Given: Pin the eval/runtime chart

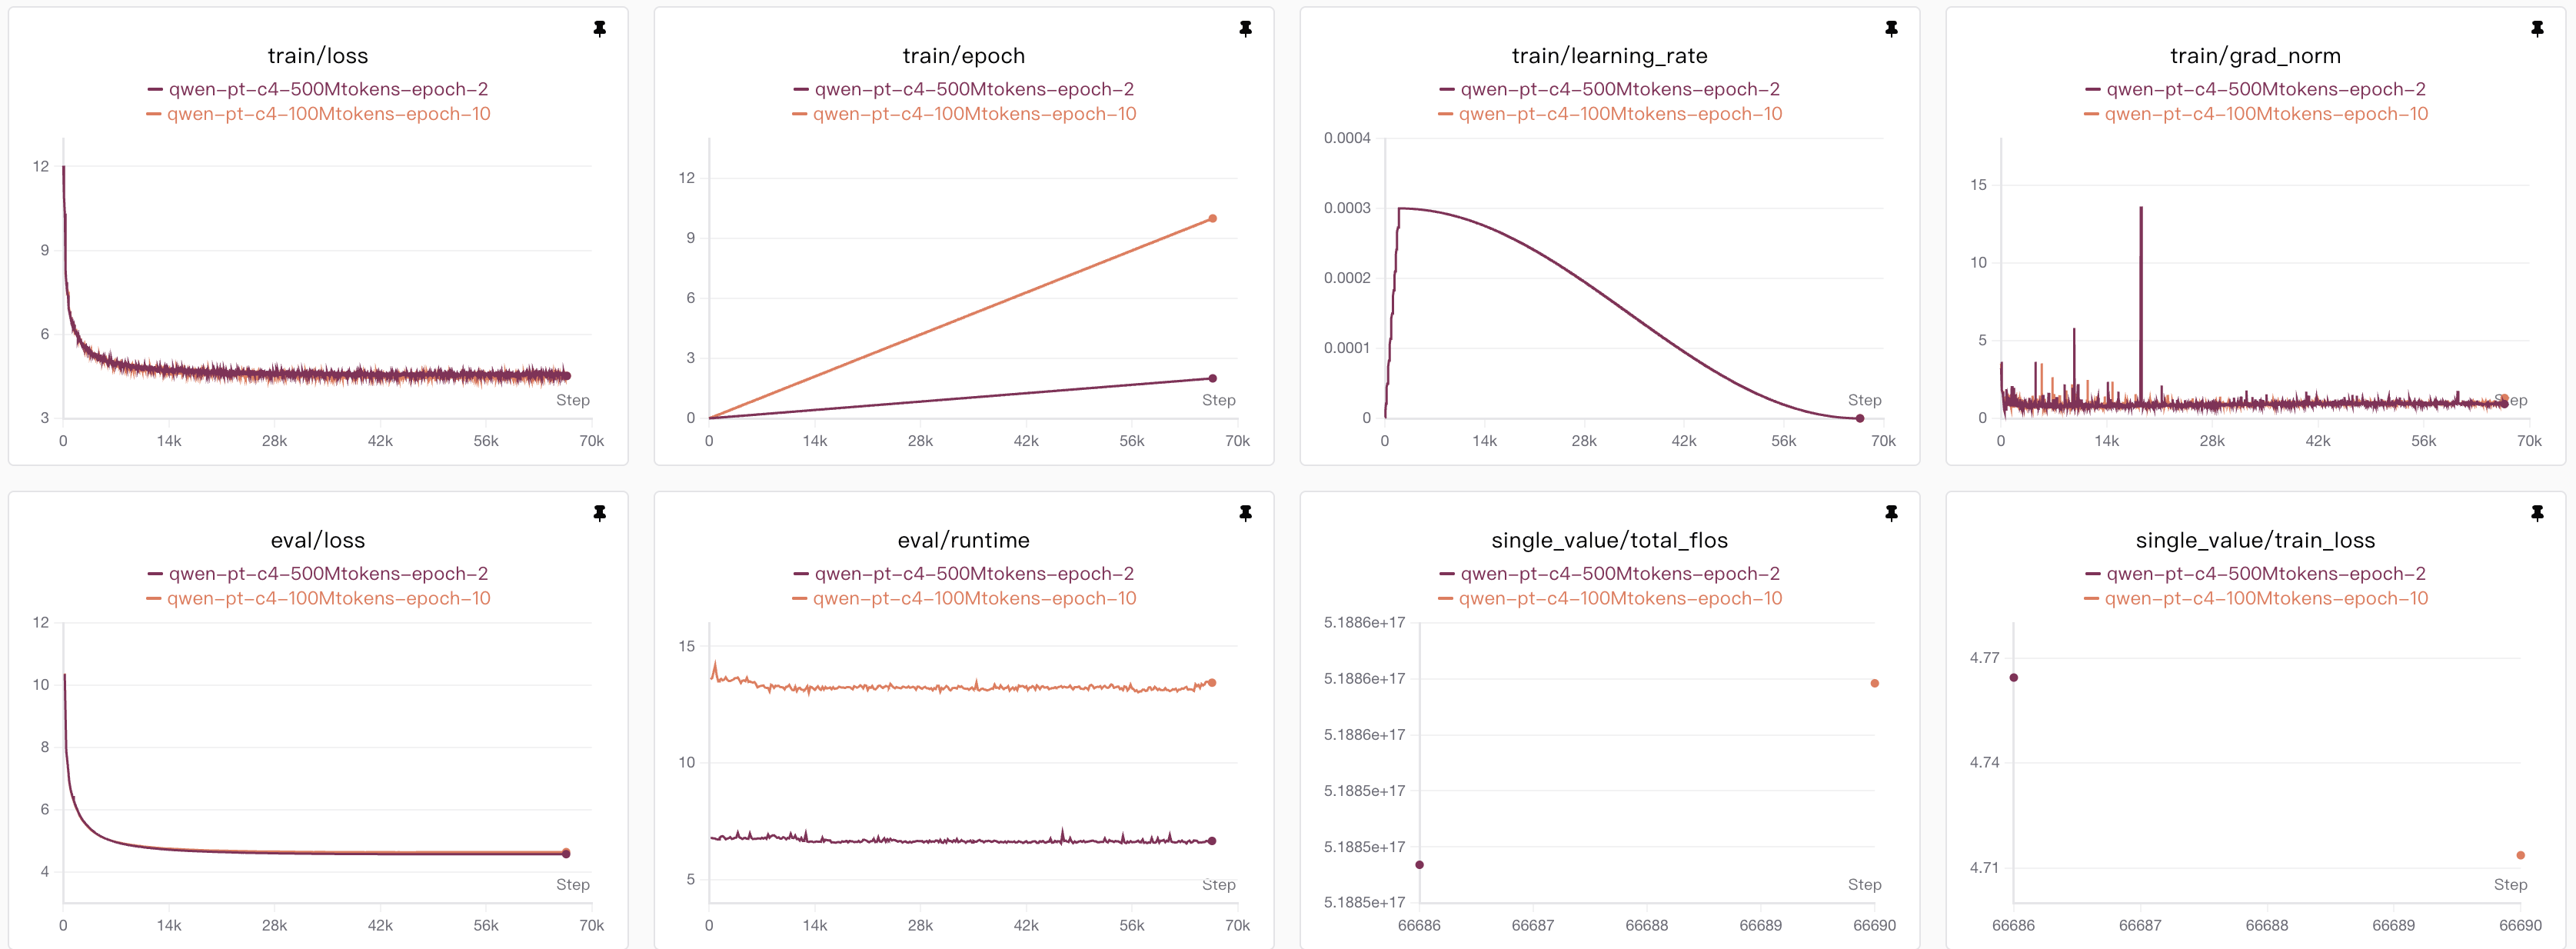Looking at the screenshot, I should point(1245,513).
